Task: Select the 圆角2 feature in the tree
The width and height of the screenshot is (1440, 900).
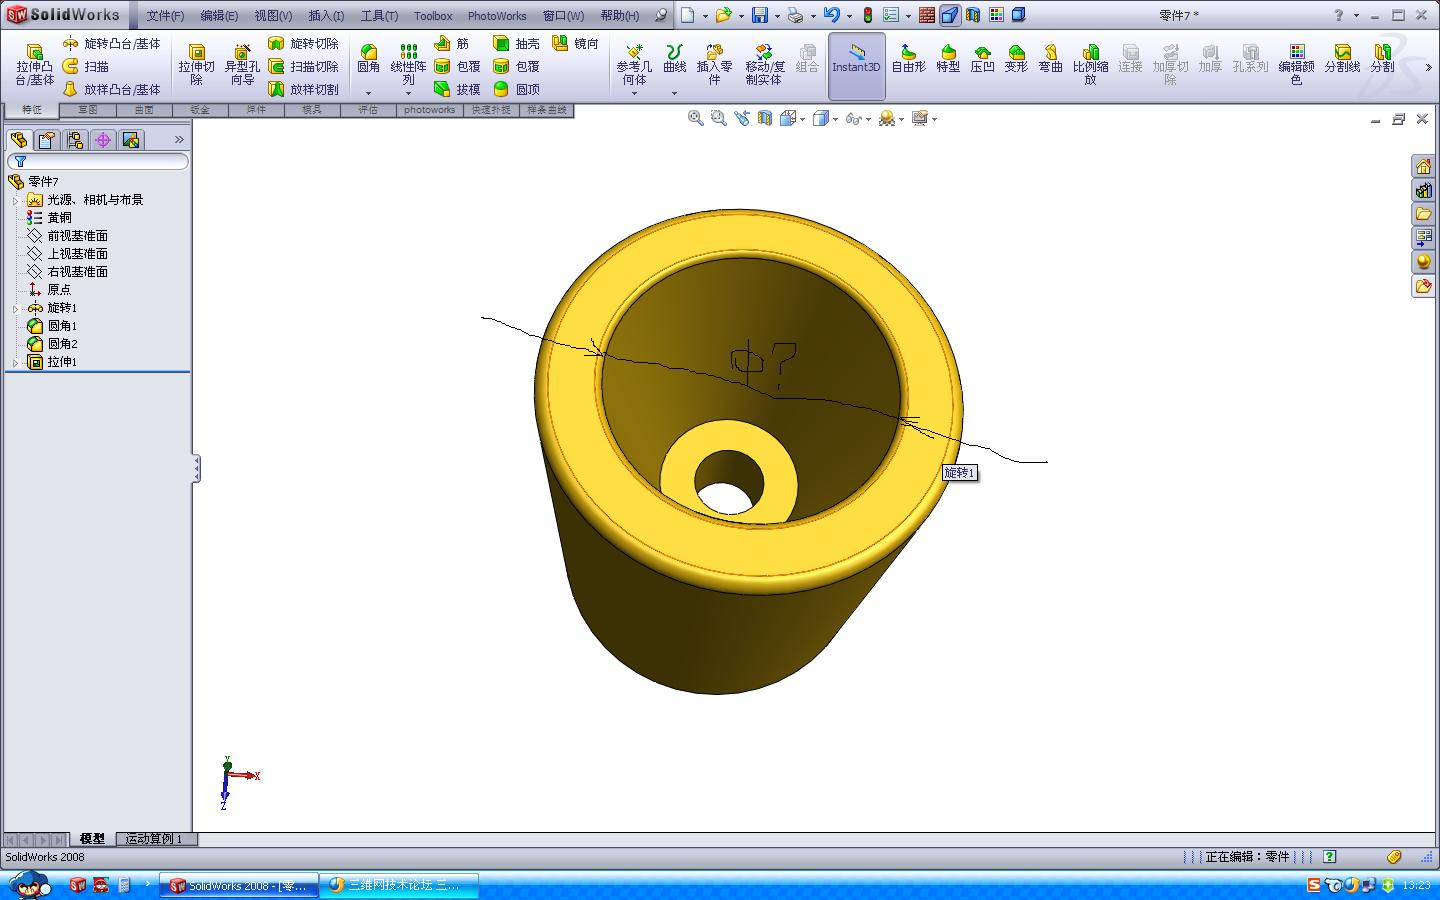Action: [x=62, y=344]
